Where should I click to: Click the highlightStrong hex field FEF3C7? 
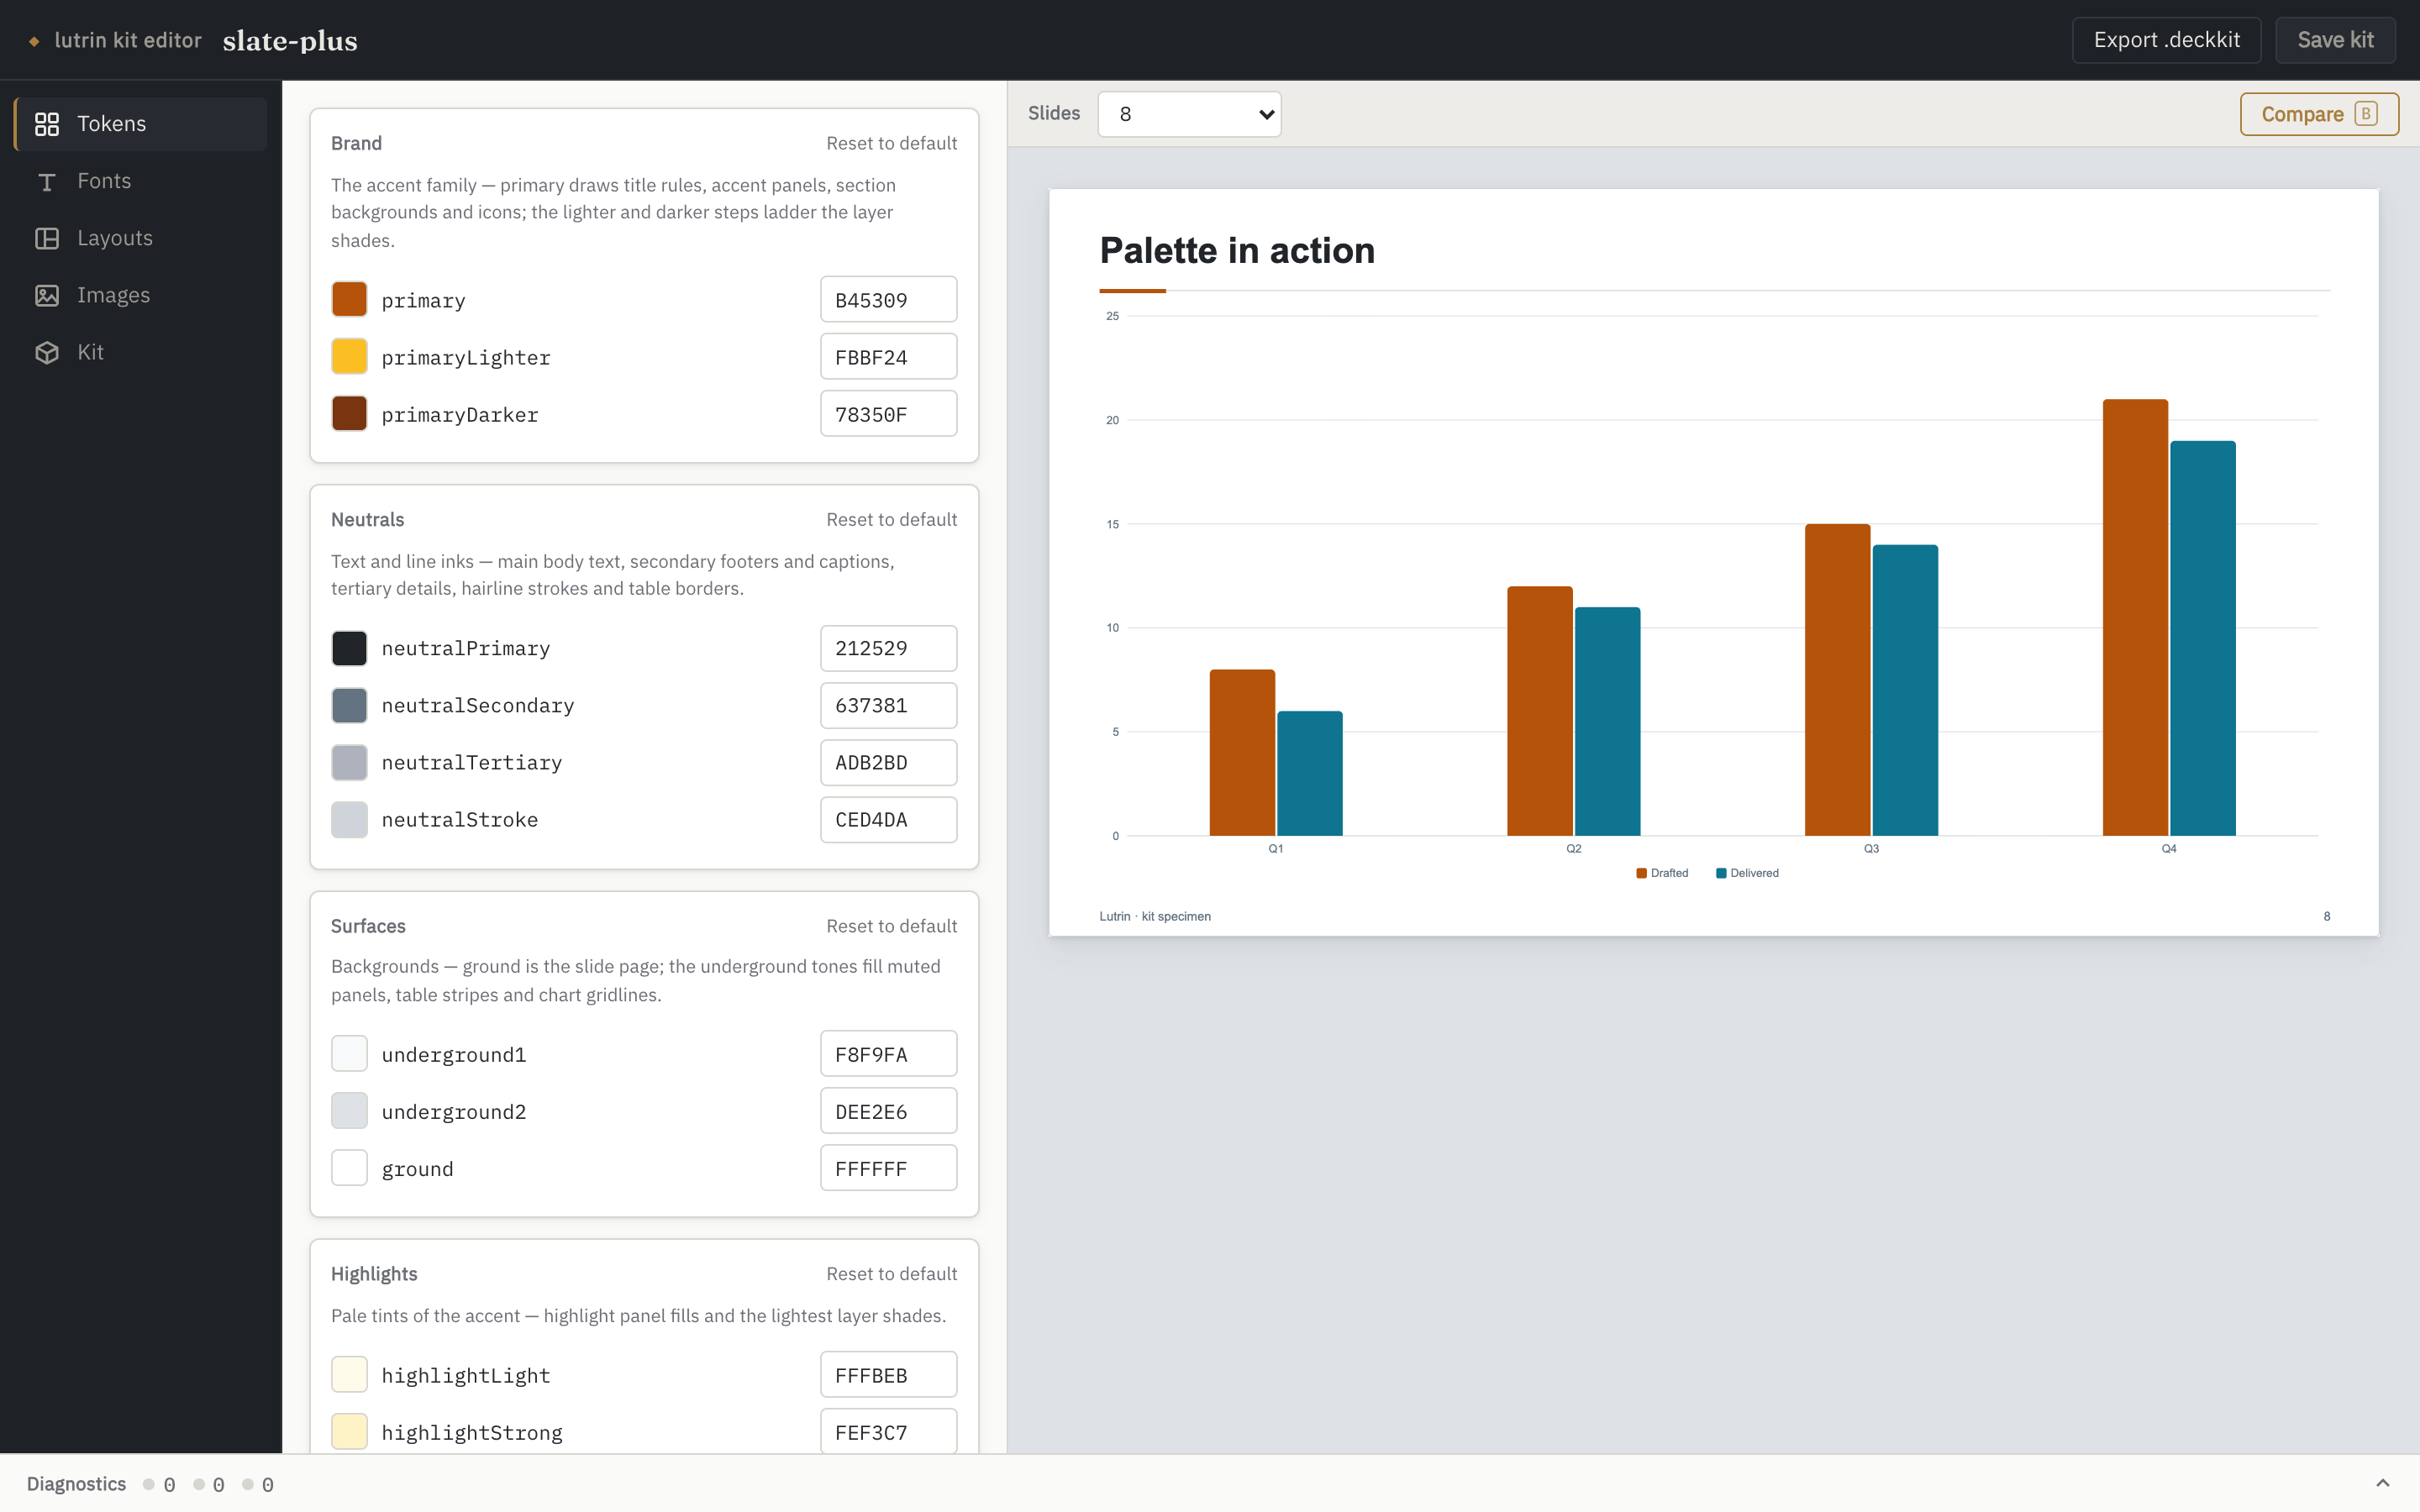(x=888, y=1432)
